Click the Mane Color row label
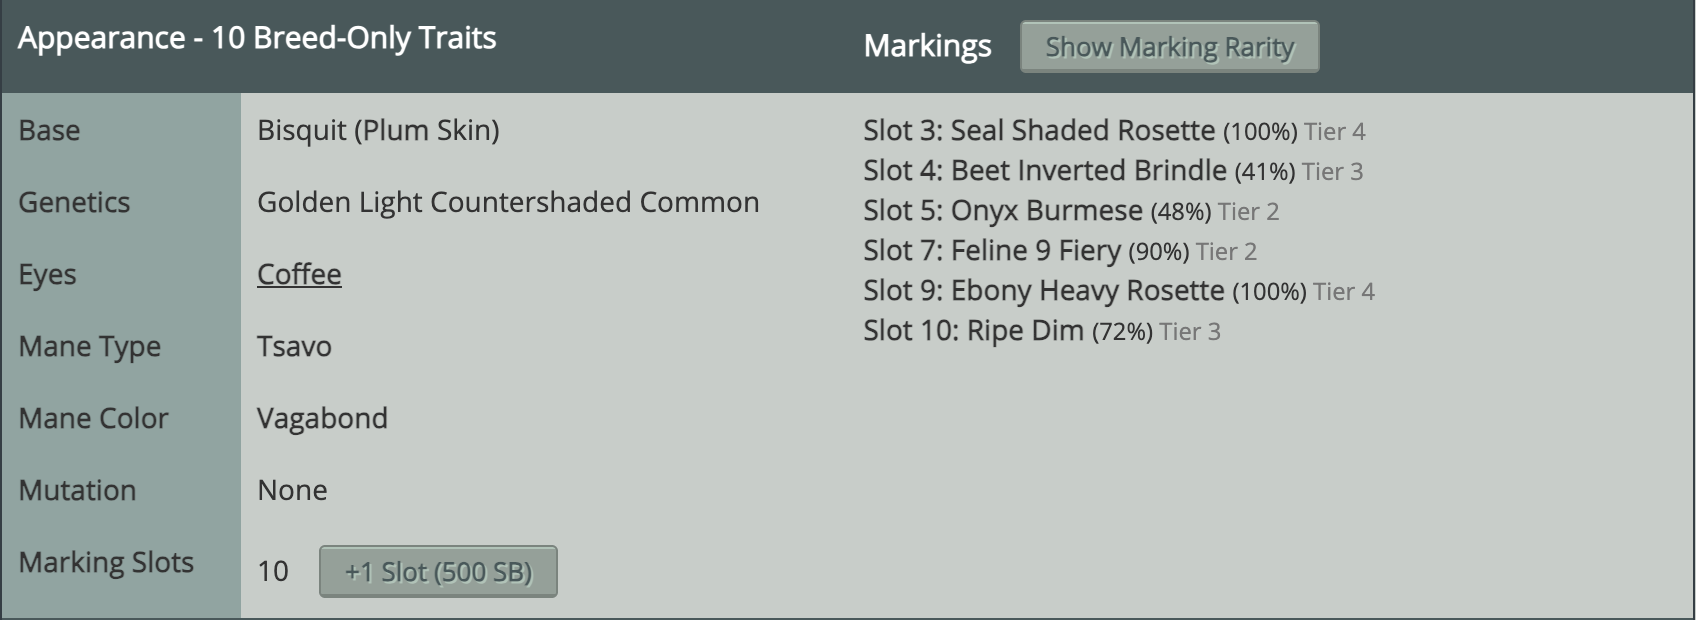1696x620 pixels. tap(93, 418)
